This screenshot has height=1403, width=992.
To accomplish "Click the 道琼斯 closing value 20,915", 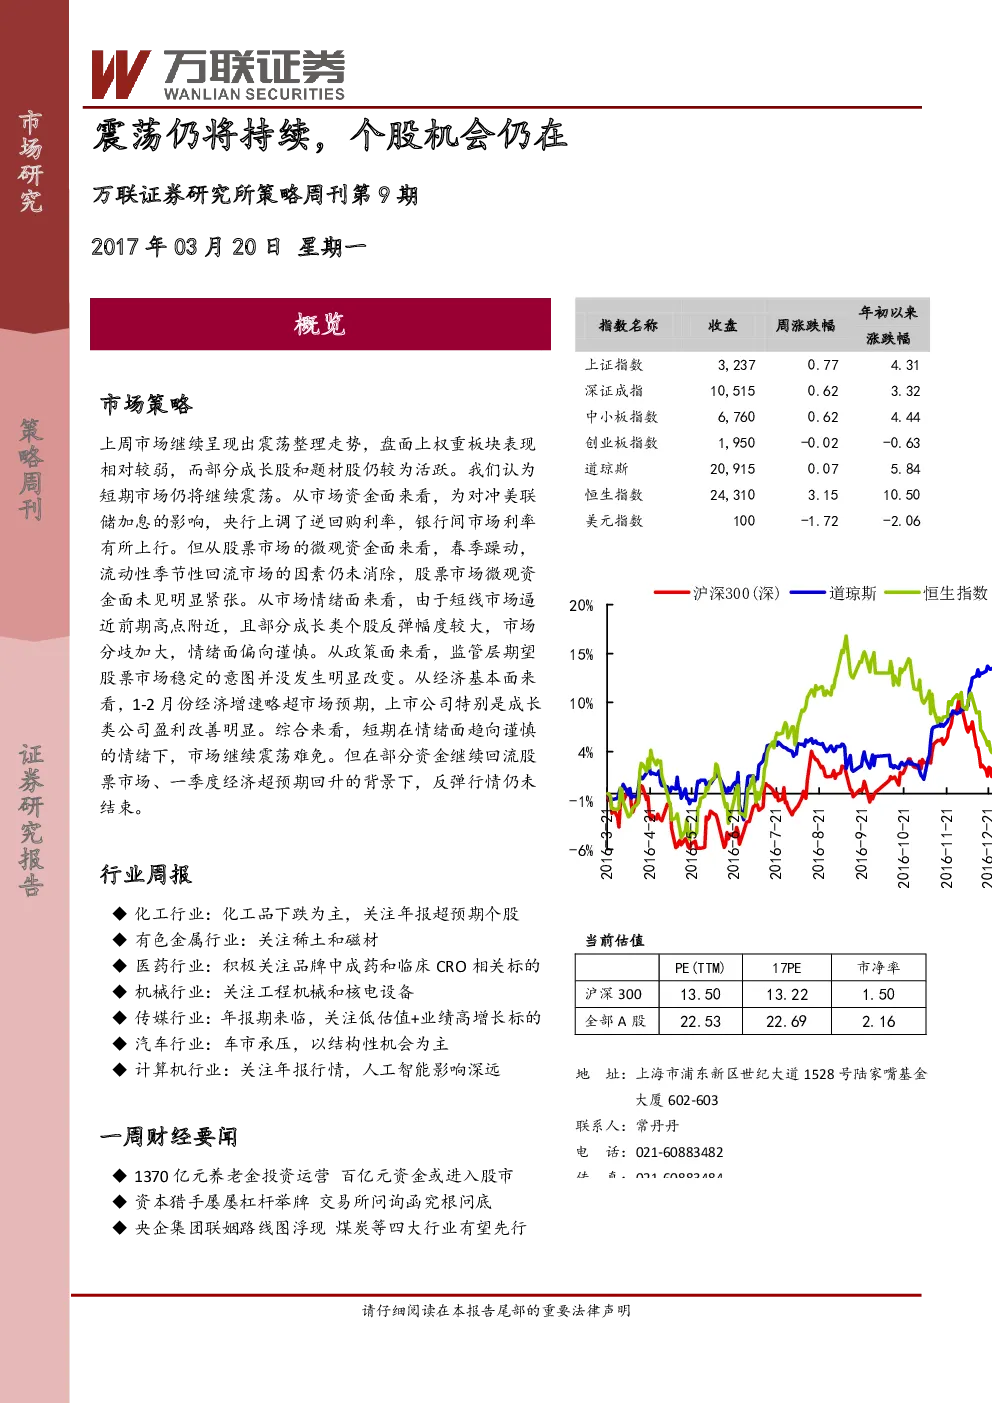I will pyautogui.click(x=733, y=469).
